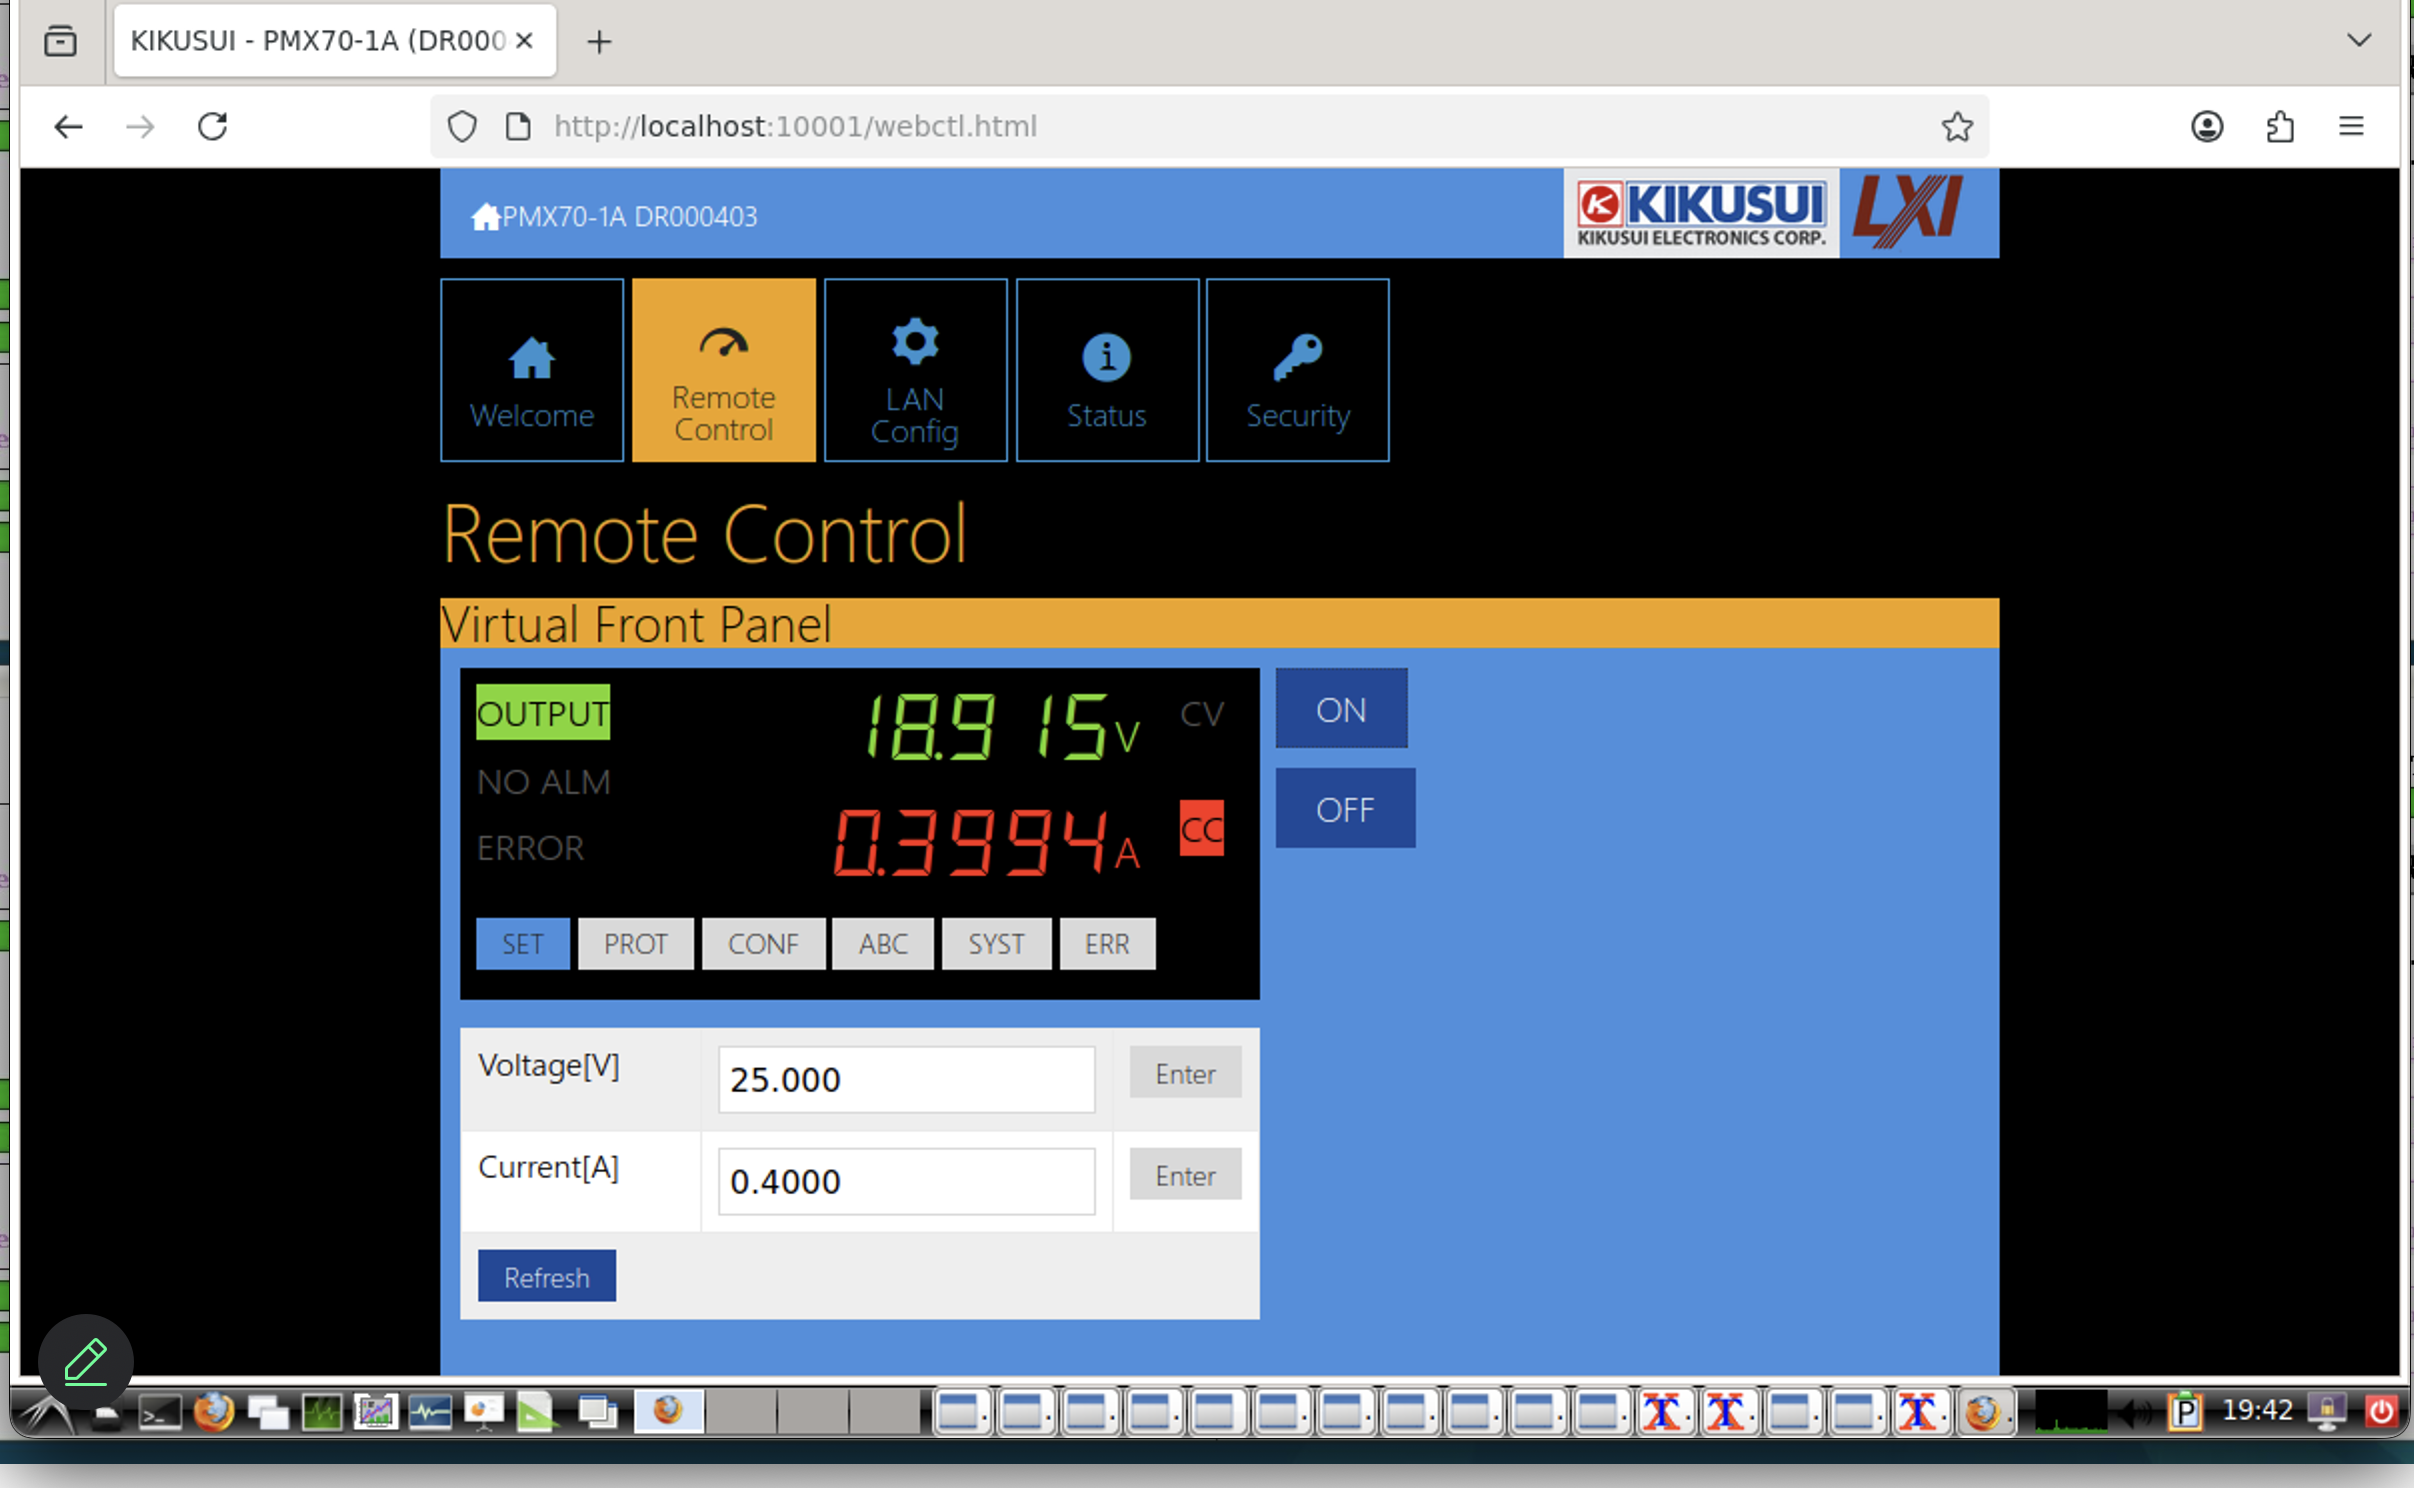Screen dimensions: 2414x1488
Task: Open the Security key tile
Action: pos(1297,370)
